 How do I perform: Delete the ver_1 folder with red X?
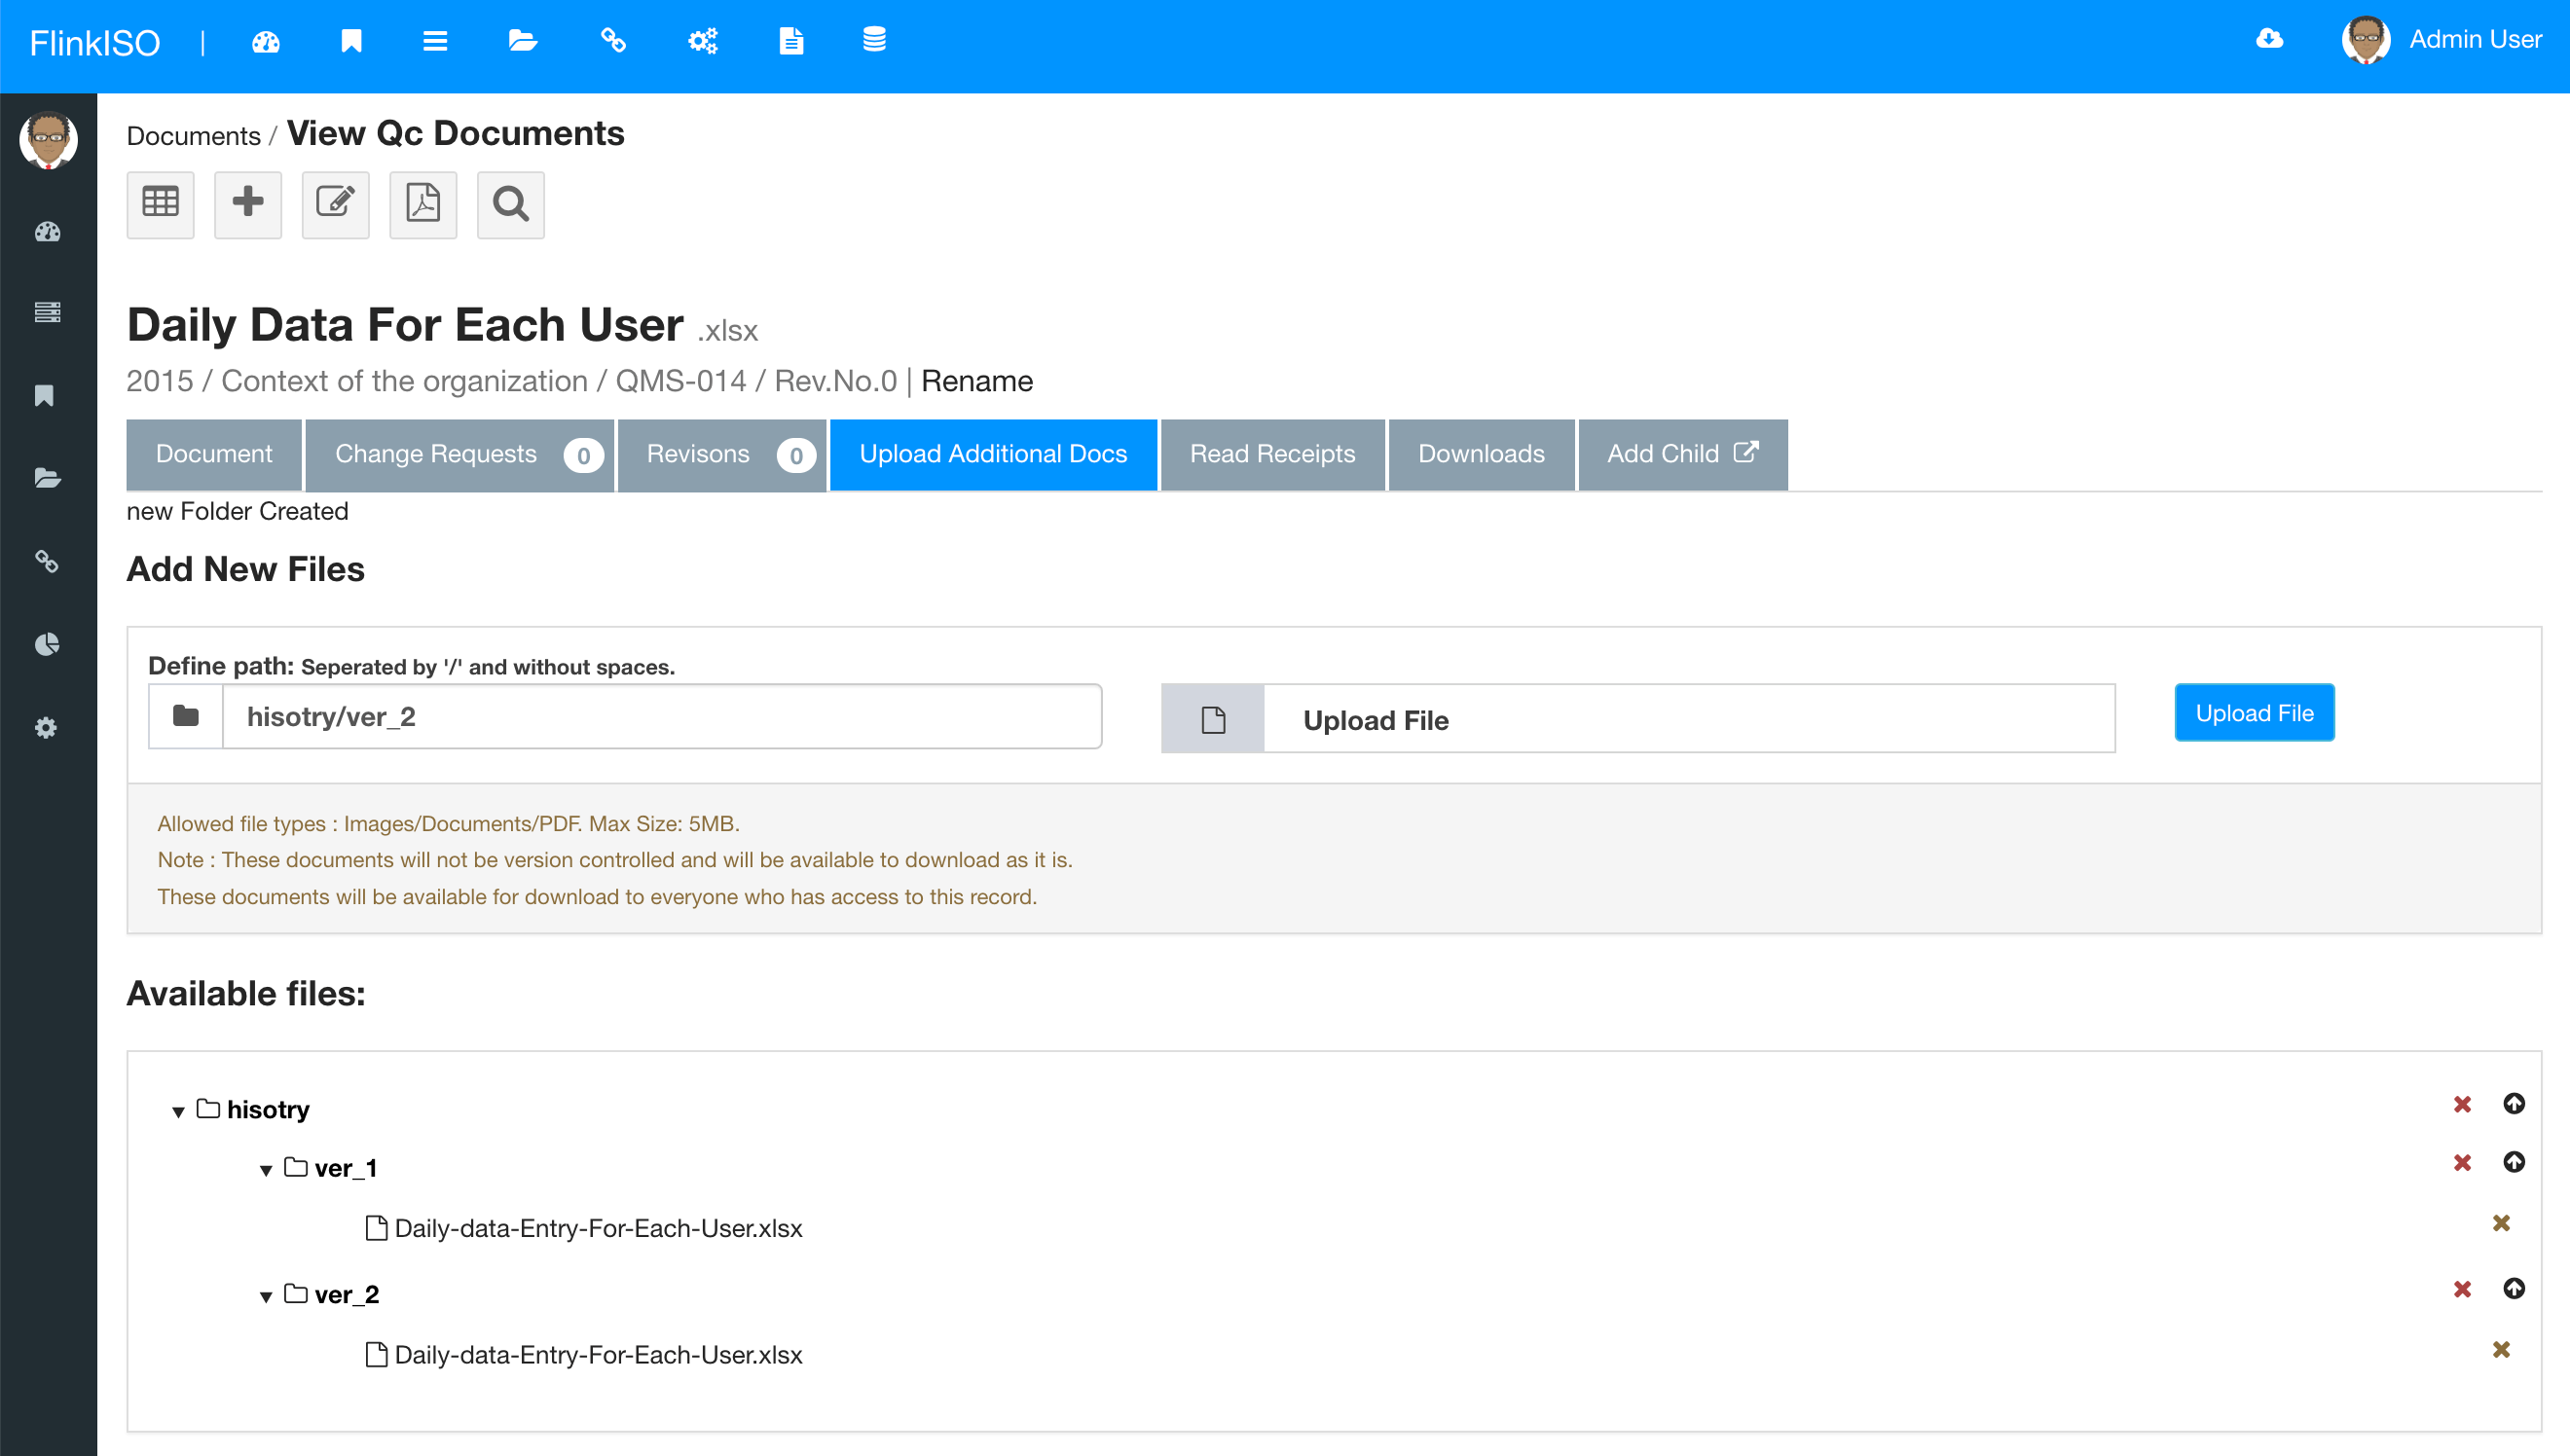(x=2462, y=1162)
